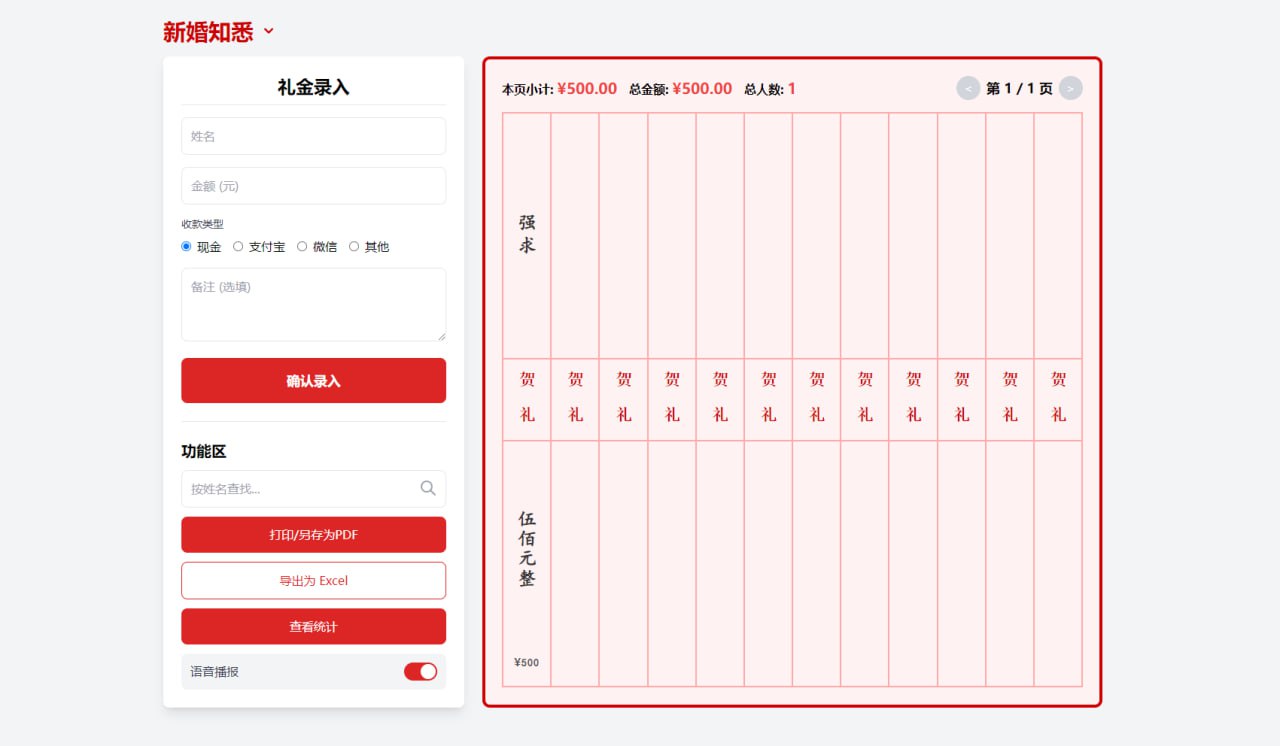The width and height of the screenshot is (1280, 746).
Task: Select the 微信 payment type
Action: point(302,246)
